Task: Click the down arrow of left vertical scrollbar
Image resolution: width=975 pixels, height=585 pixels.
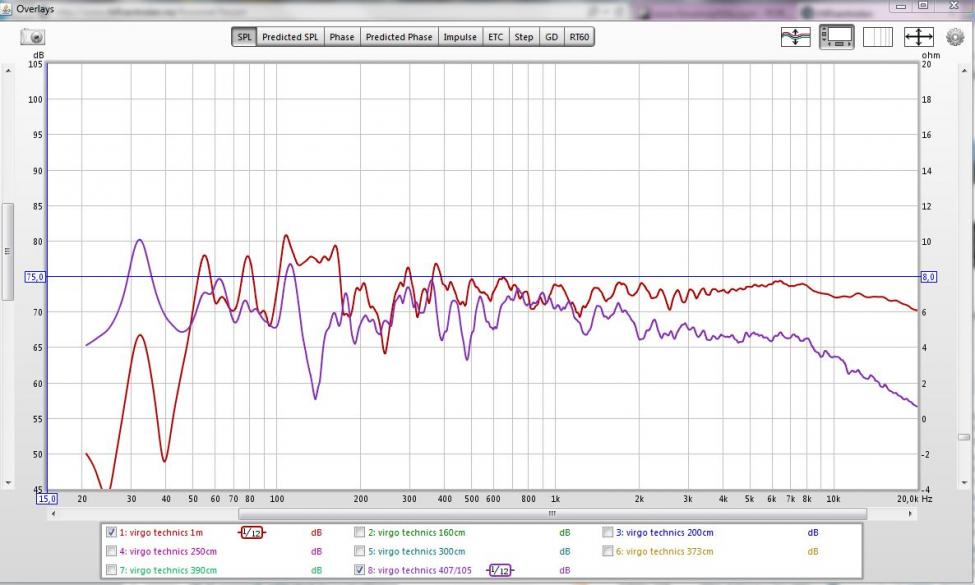Action: (7, 482)
